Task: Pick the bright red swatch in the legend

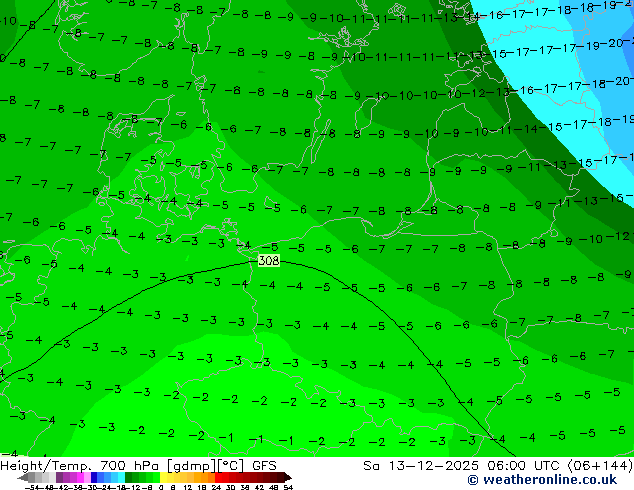Action: click(x=218, y=477)
